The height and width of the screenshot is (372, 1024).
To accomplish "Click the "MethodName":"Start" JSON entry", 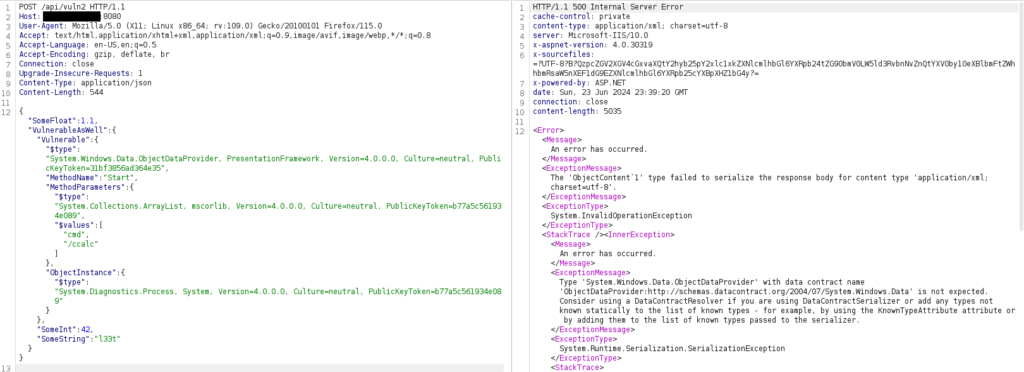I will click(91, 178).
